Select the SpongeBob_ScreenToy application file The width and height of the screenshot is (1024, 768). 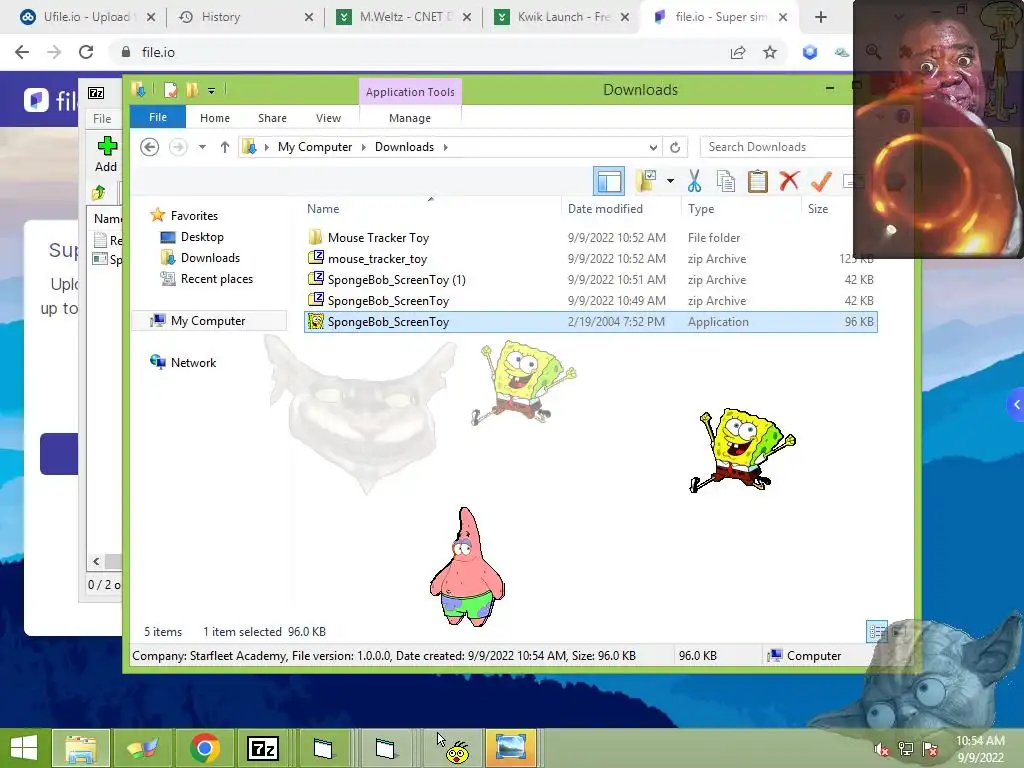pyautogui.click(x=590, y=321)
